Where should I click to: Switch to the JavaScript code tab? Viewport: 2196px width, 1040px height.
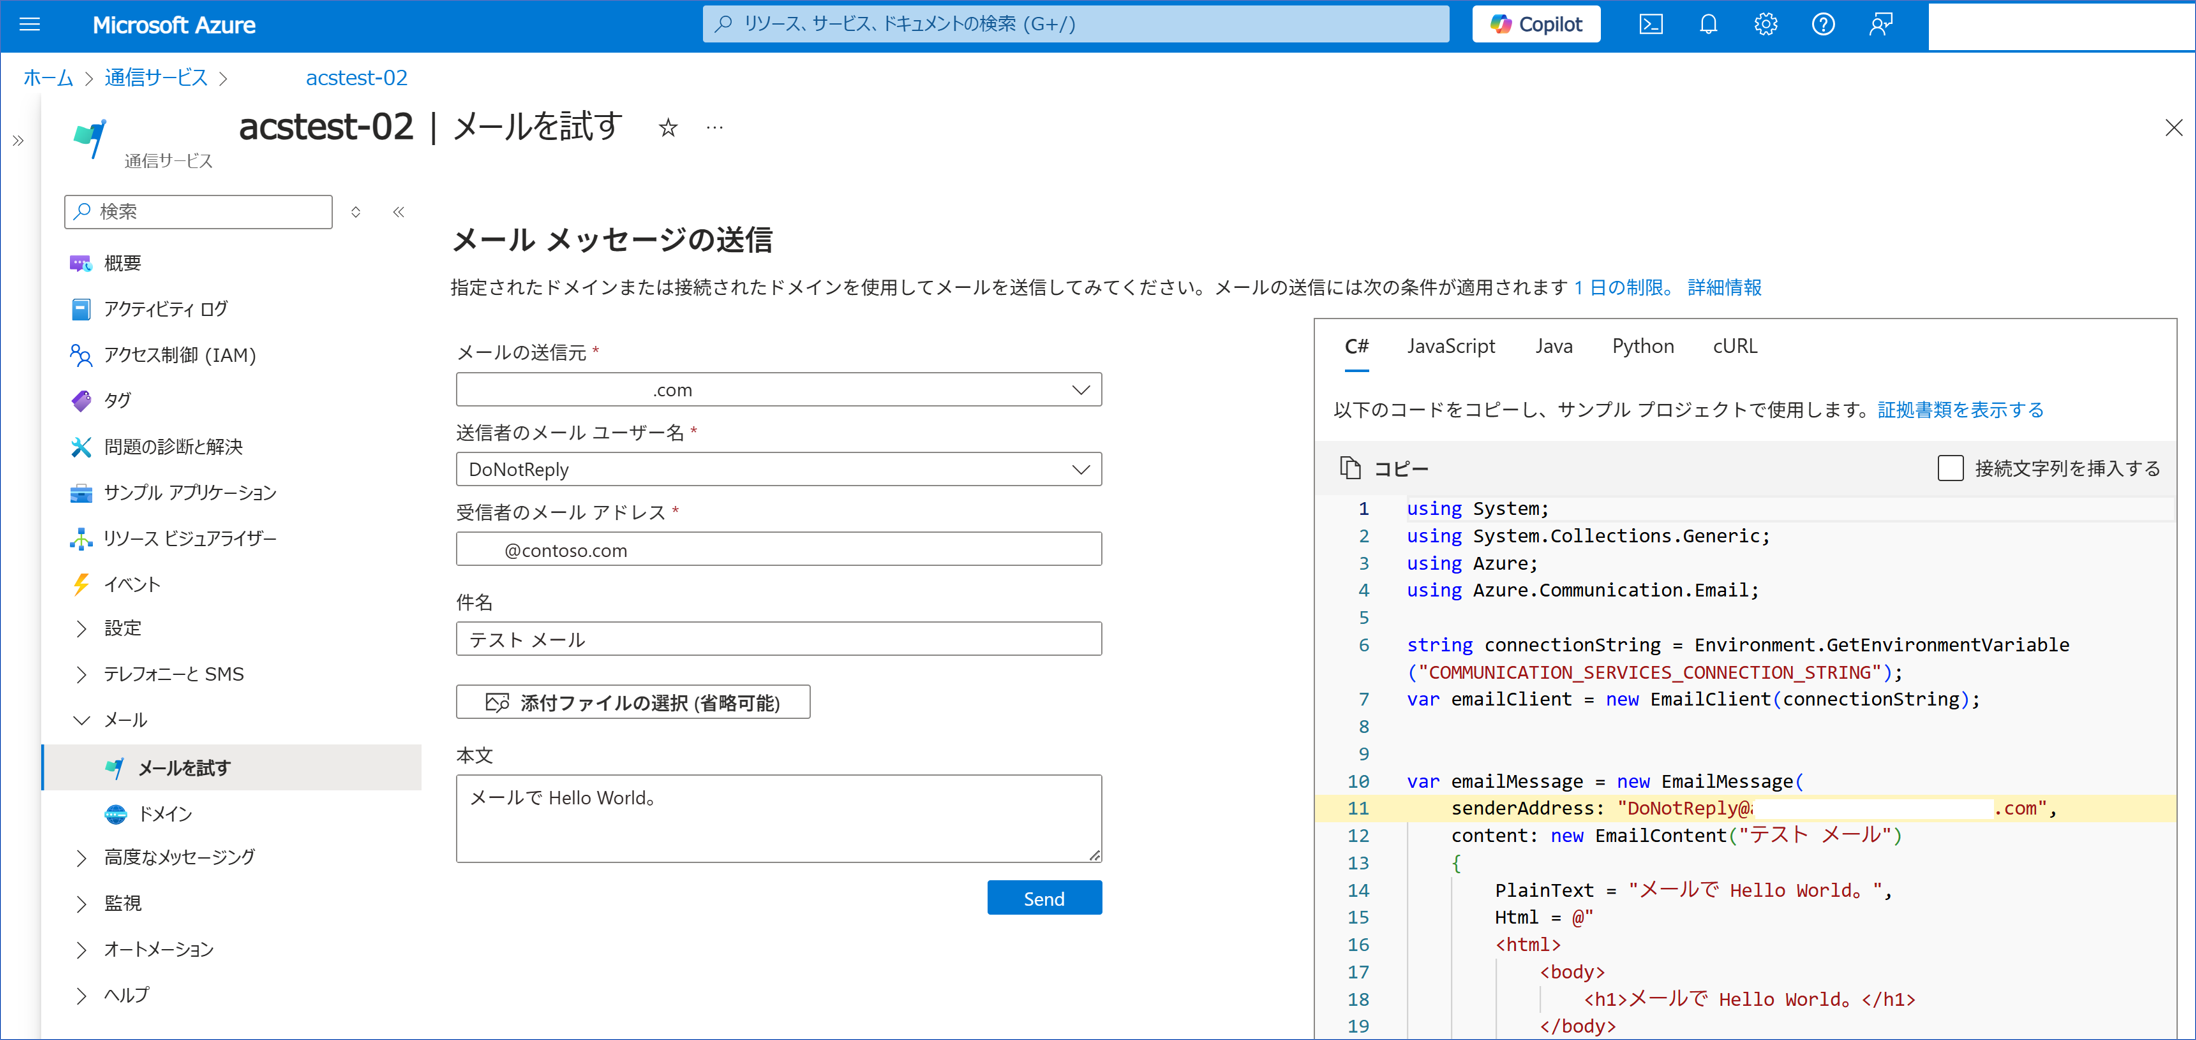(1450, 346)
